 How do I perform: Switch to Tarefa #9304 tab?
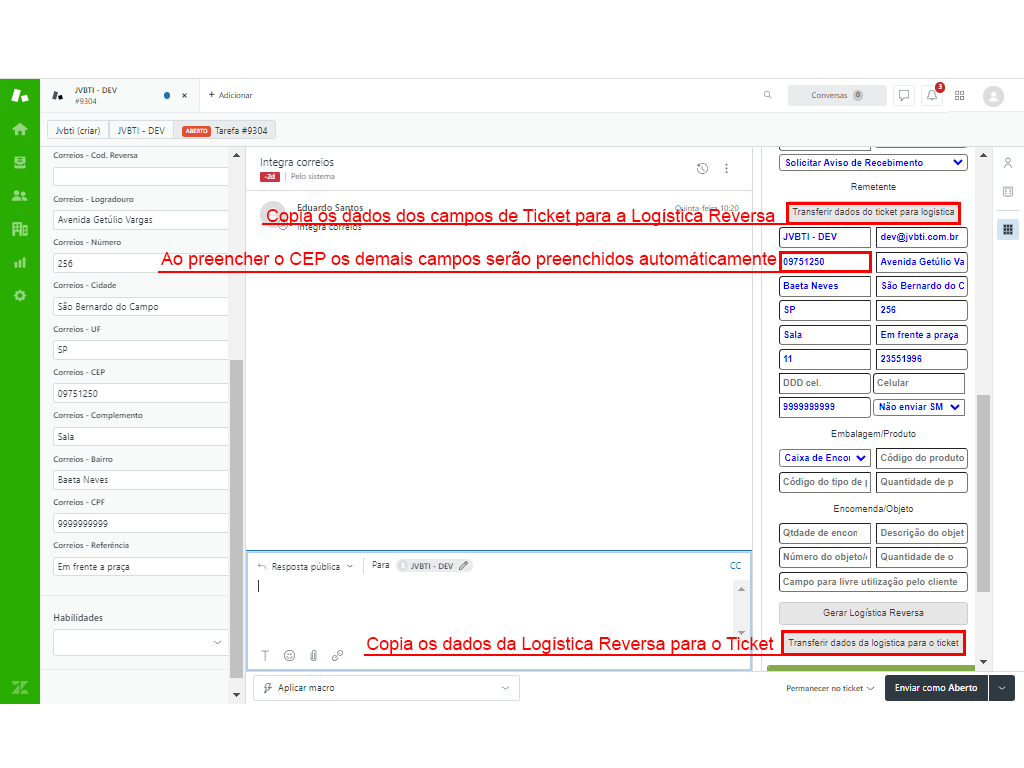[x=225, y=130]
